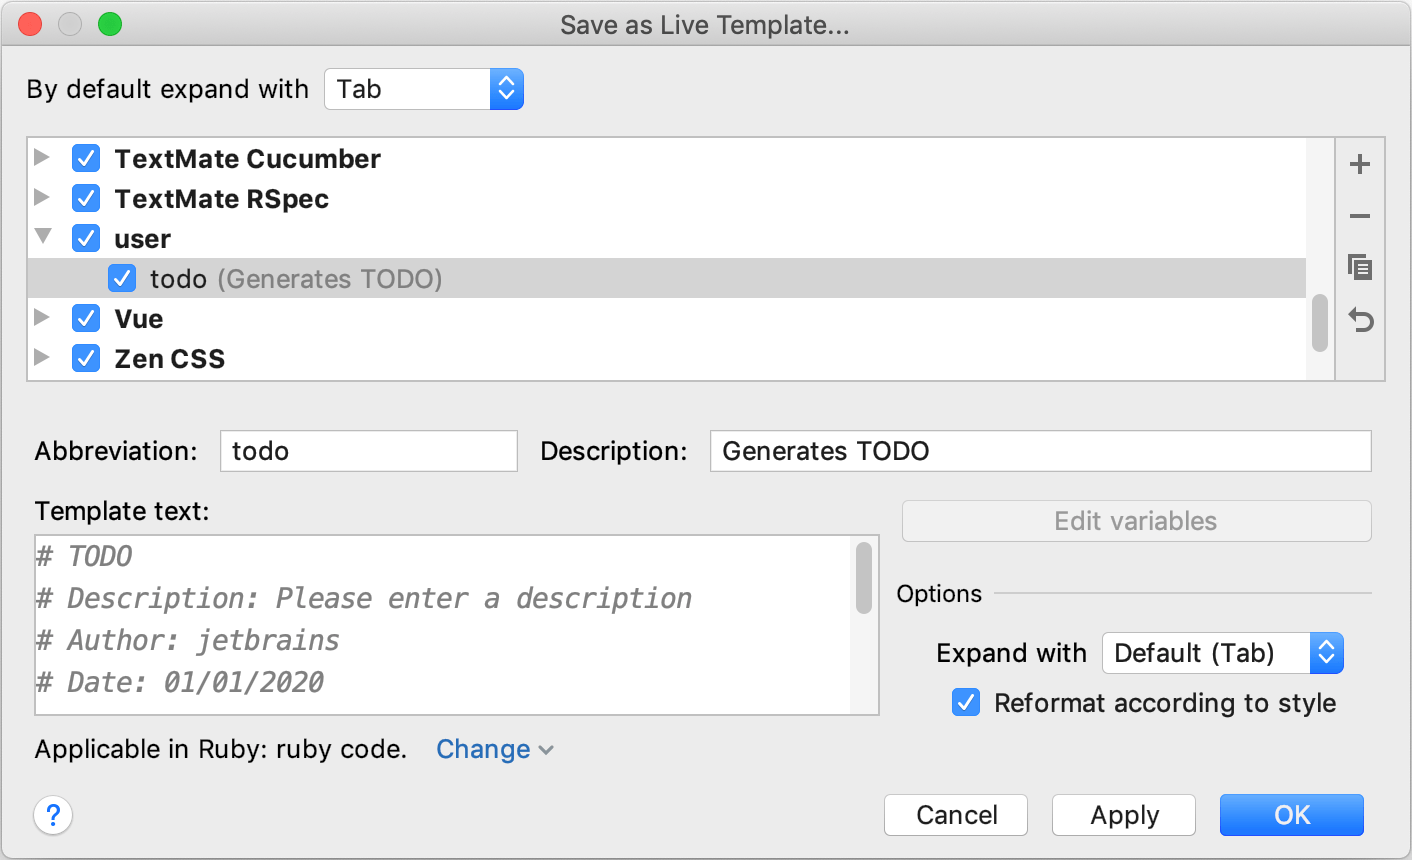Viewport: 1412px width, 860px height.
Task: Collapse the user template group
Action: [43, 238]
